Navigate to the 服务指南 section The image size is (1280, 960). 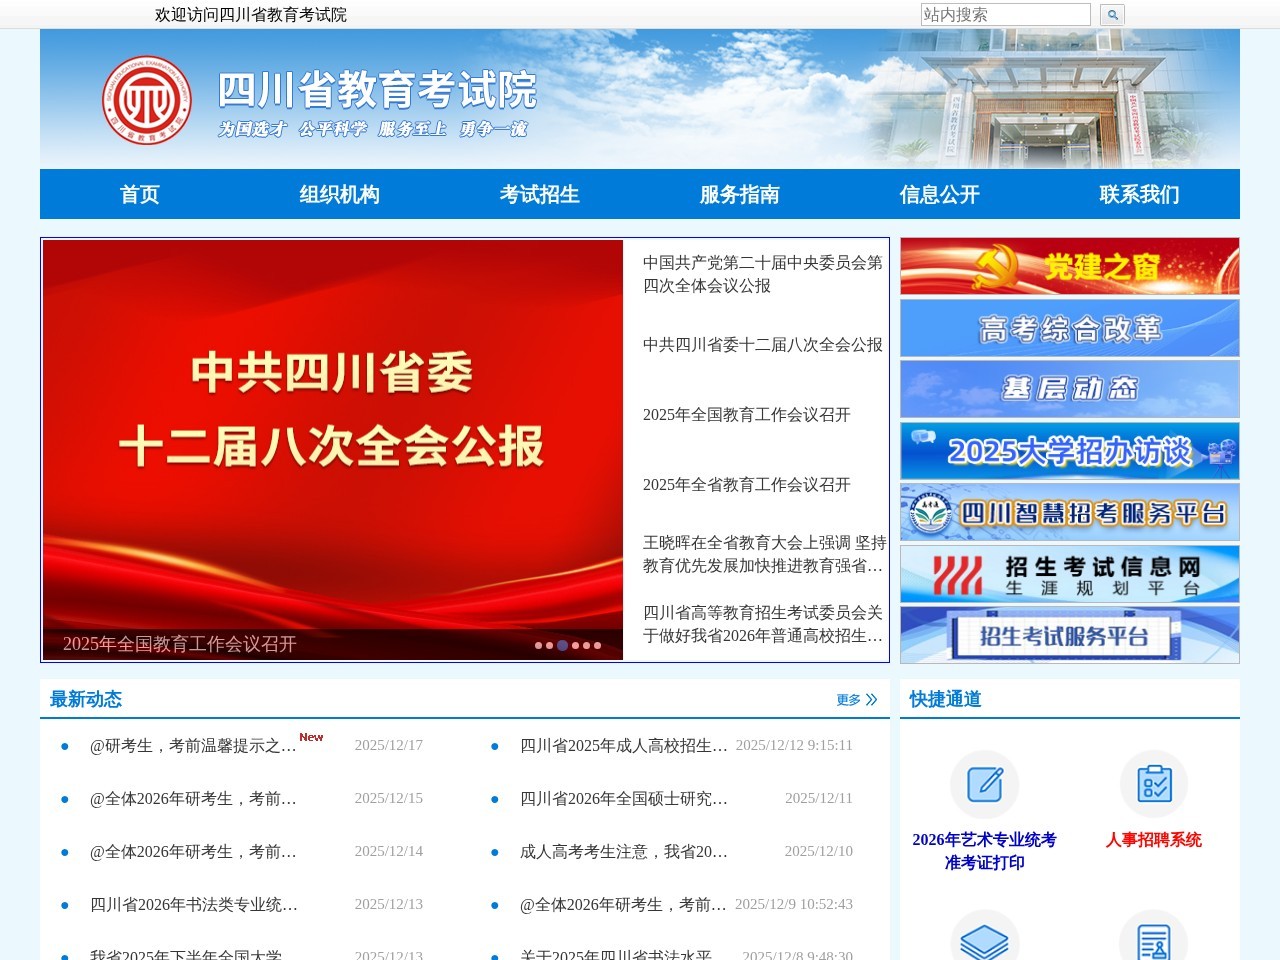coord(740,194)
